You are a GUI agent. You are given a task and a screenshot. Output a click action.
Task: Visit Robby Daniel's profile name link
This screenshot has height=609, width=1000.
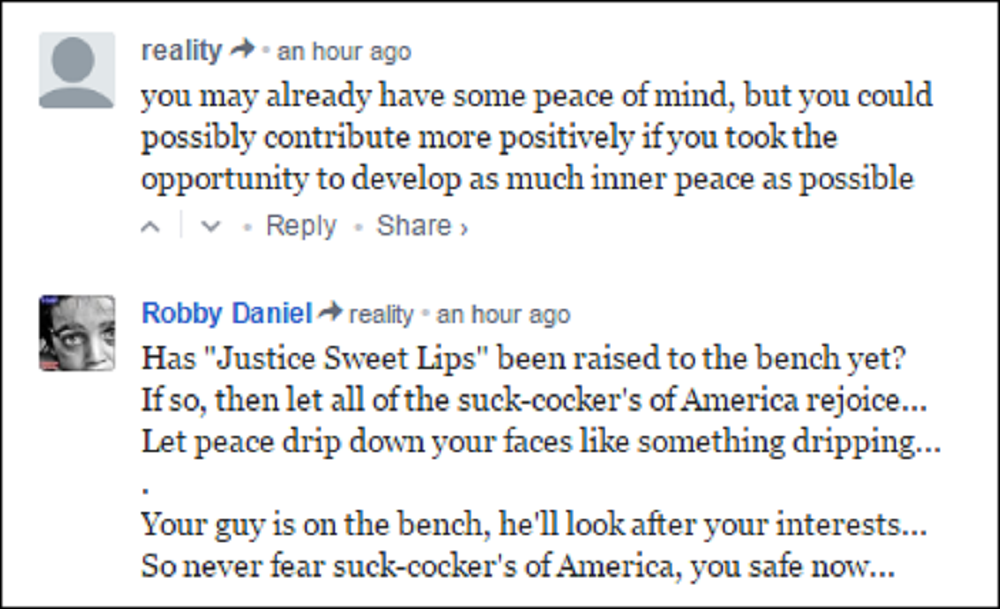coord(227,313)
